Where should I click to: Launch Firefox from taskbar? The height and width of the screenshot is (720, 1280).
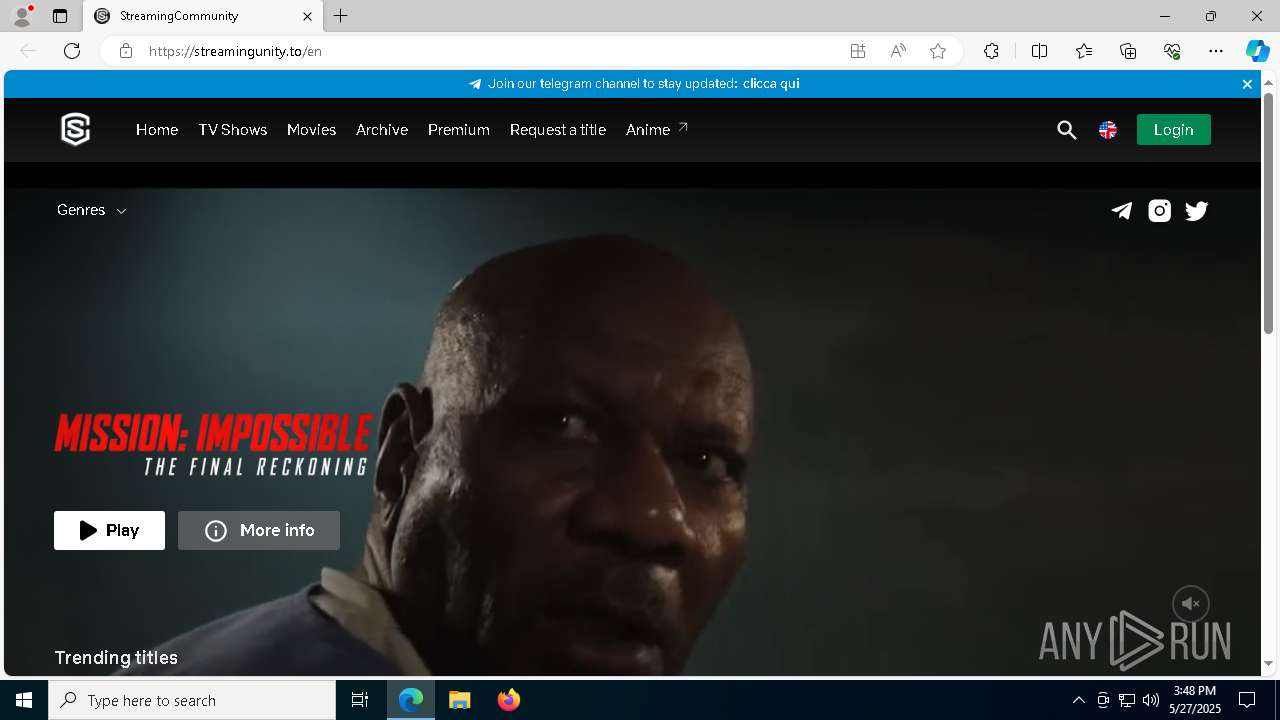[x=509, y=700]
